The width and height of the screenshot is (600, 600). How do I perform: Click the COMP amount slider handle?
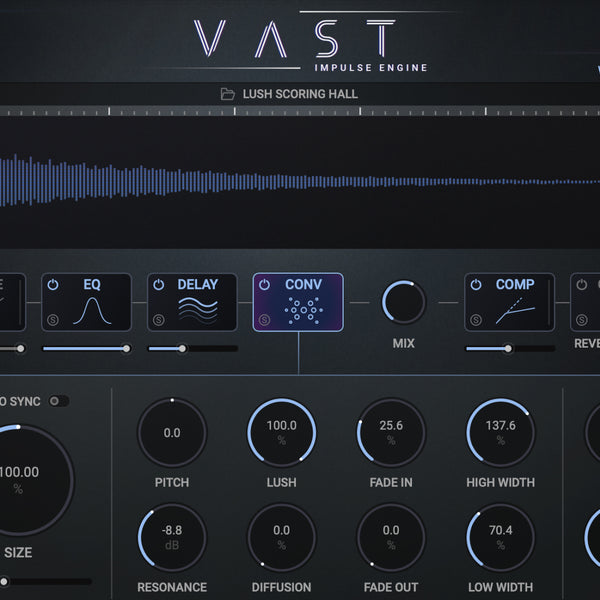click(508, 349)
